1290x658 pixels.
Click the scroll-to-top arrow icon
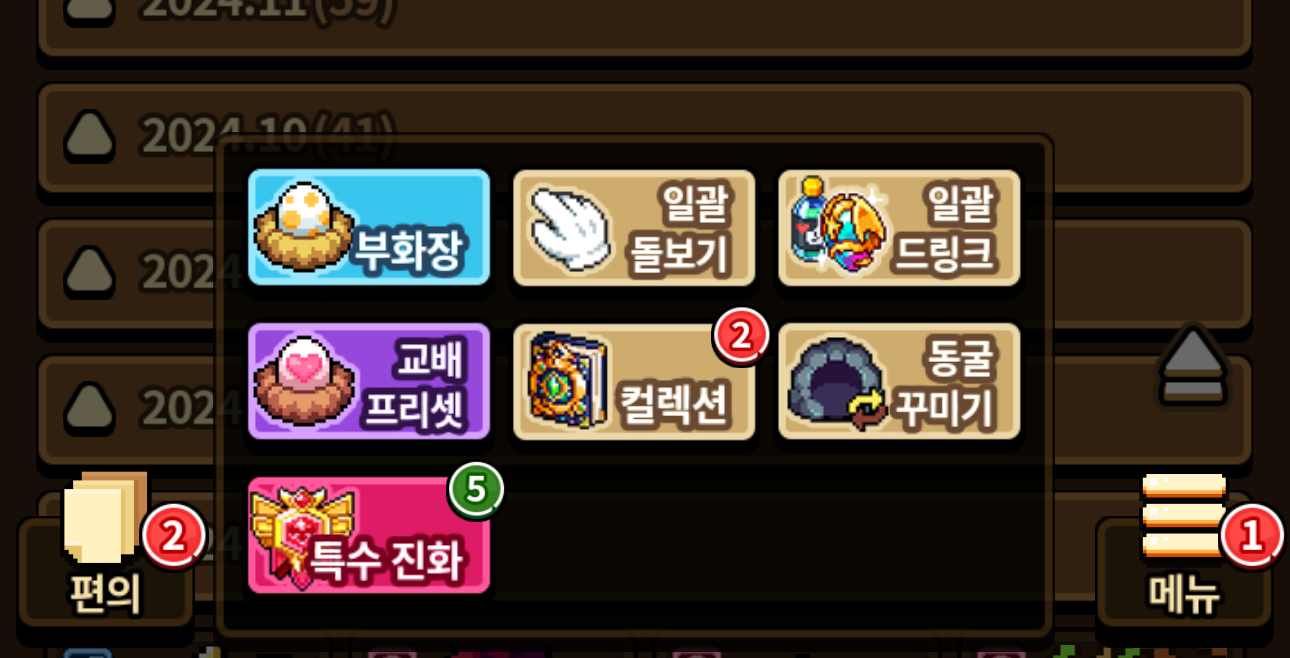(1193, 364)
